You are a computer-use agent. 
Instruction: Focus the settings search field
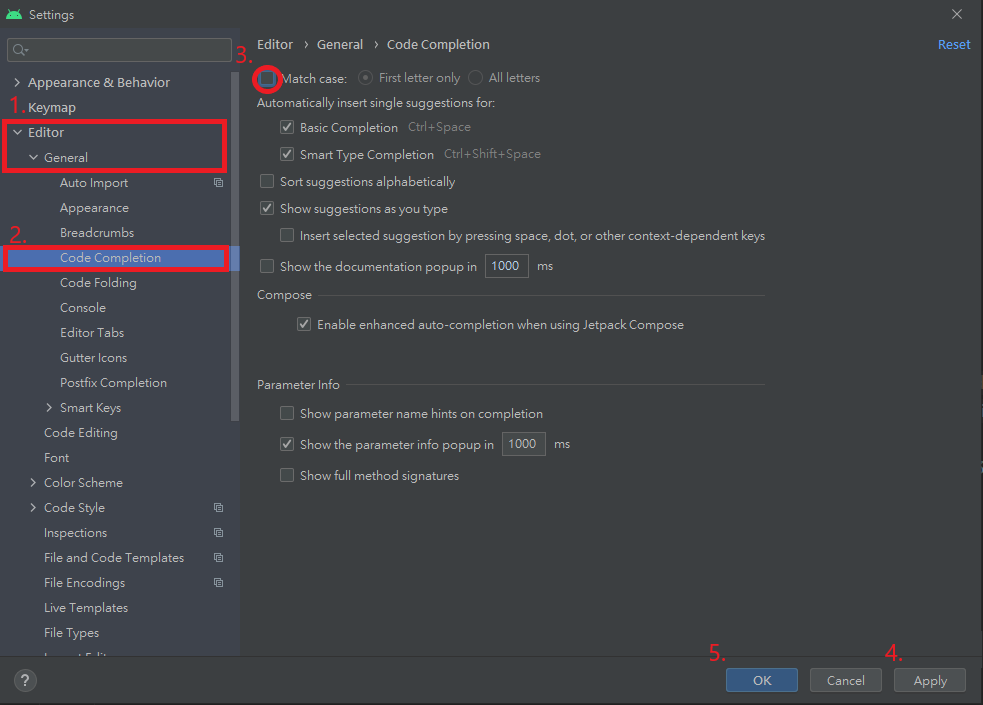point(119,50)
